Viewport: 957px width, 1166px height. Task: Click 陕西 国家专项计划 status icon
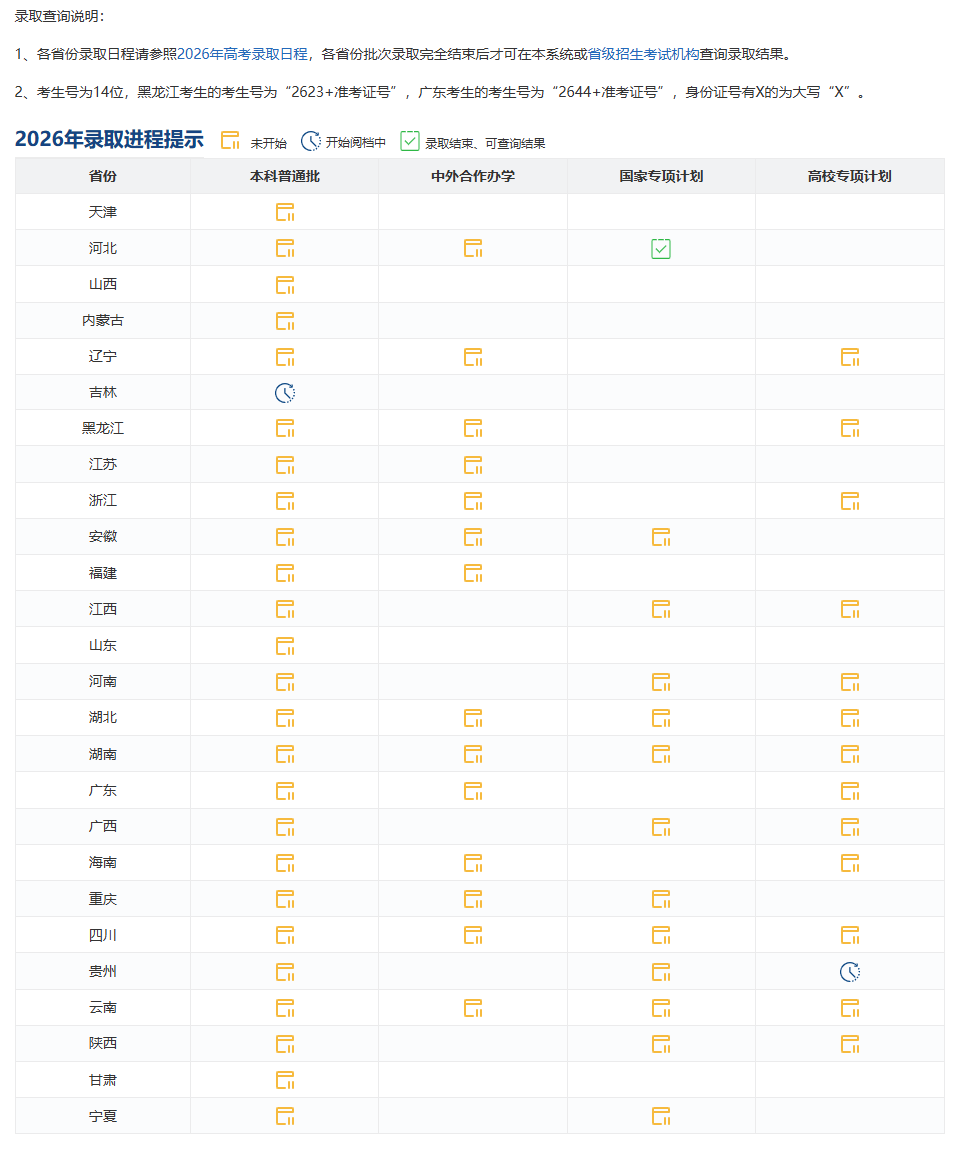coord(661,1044)
